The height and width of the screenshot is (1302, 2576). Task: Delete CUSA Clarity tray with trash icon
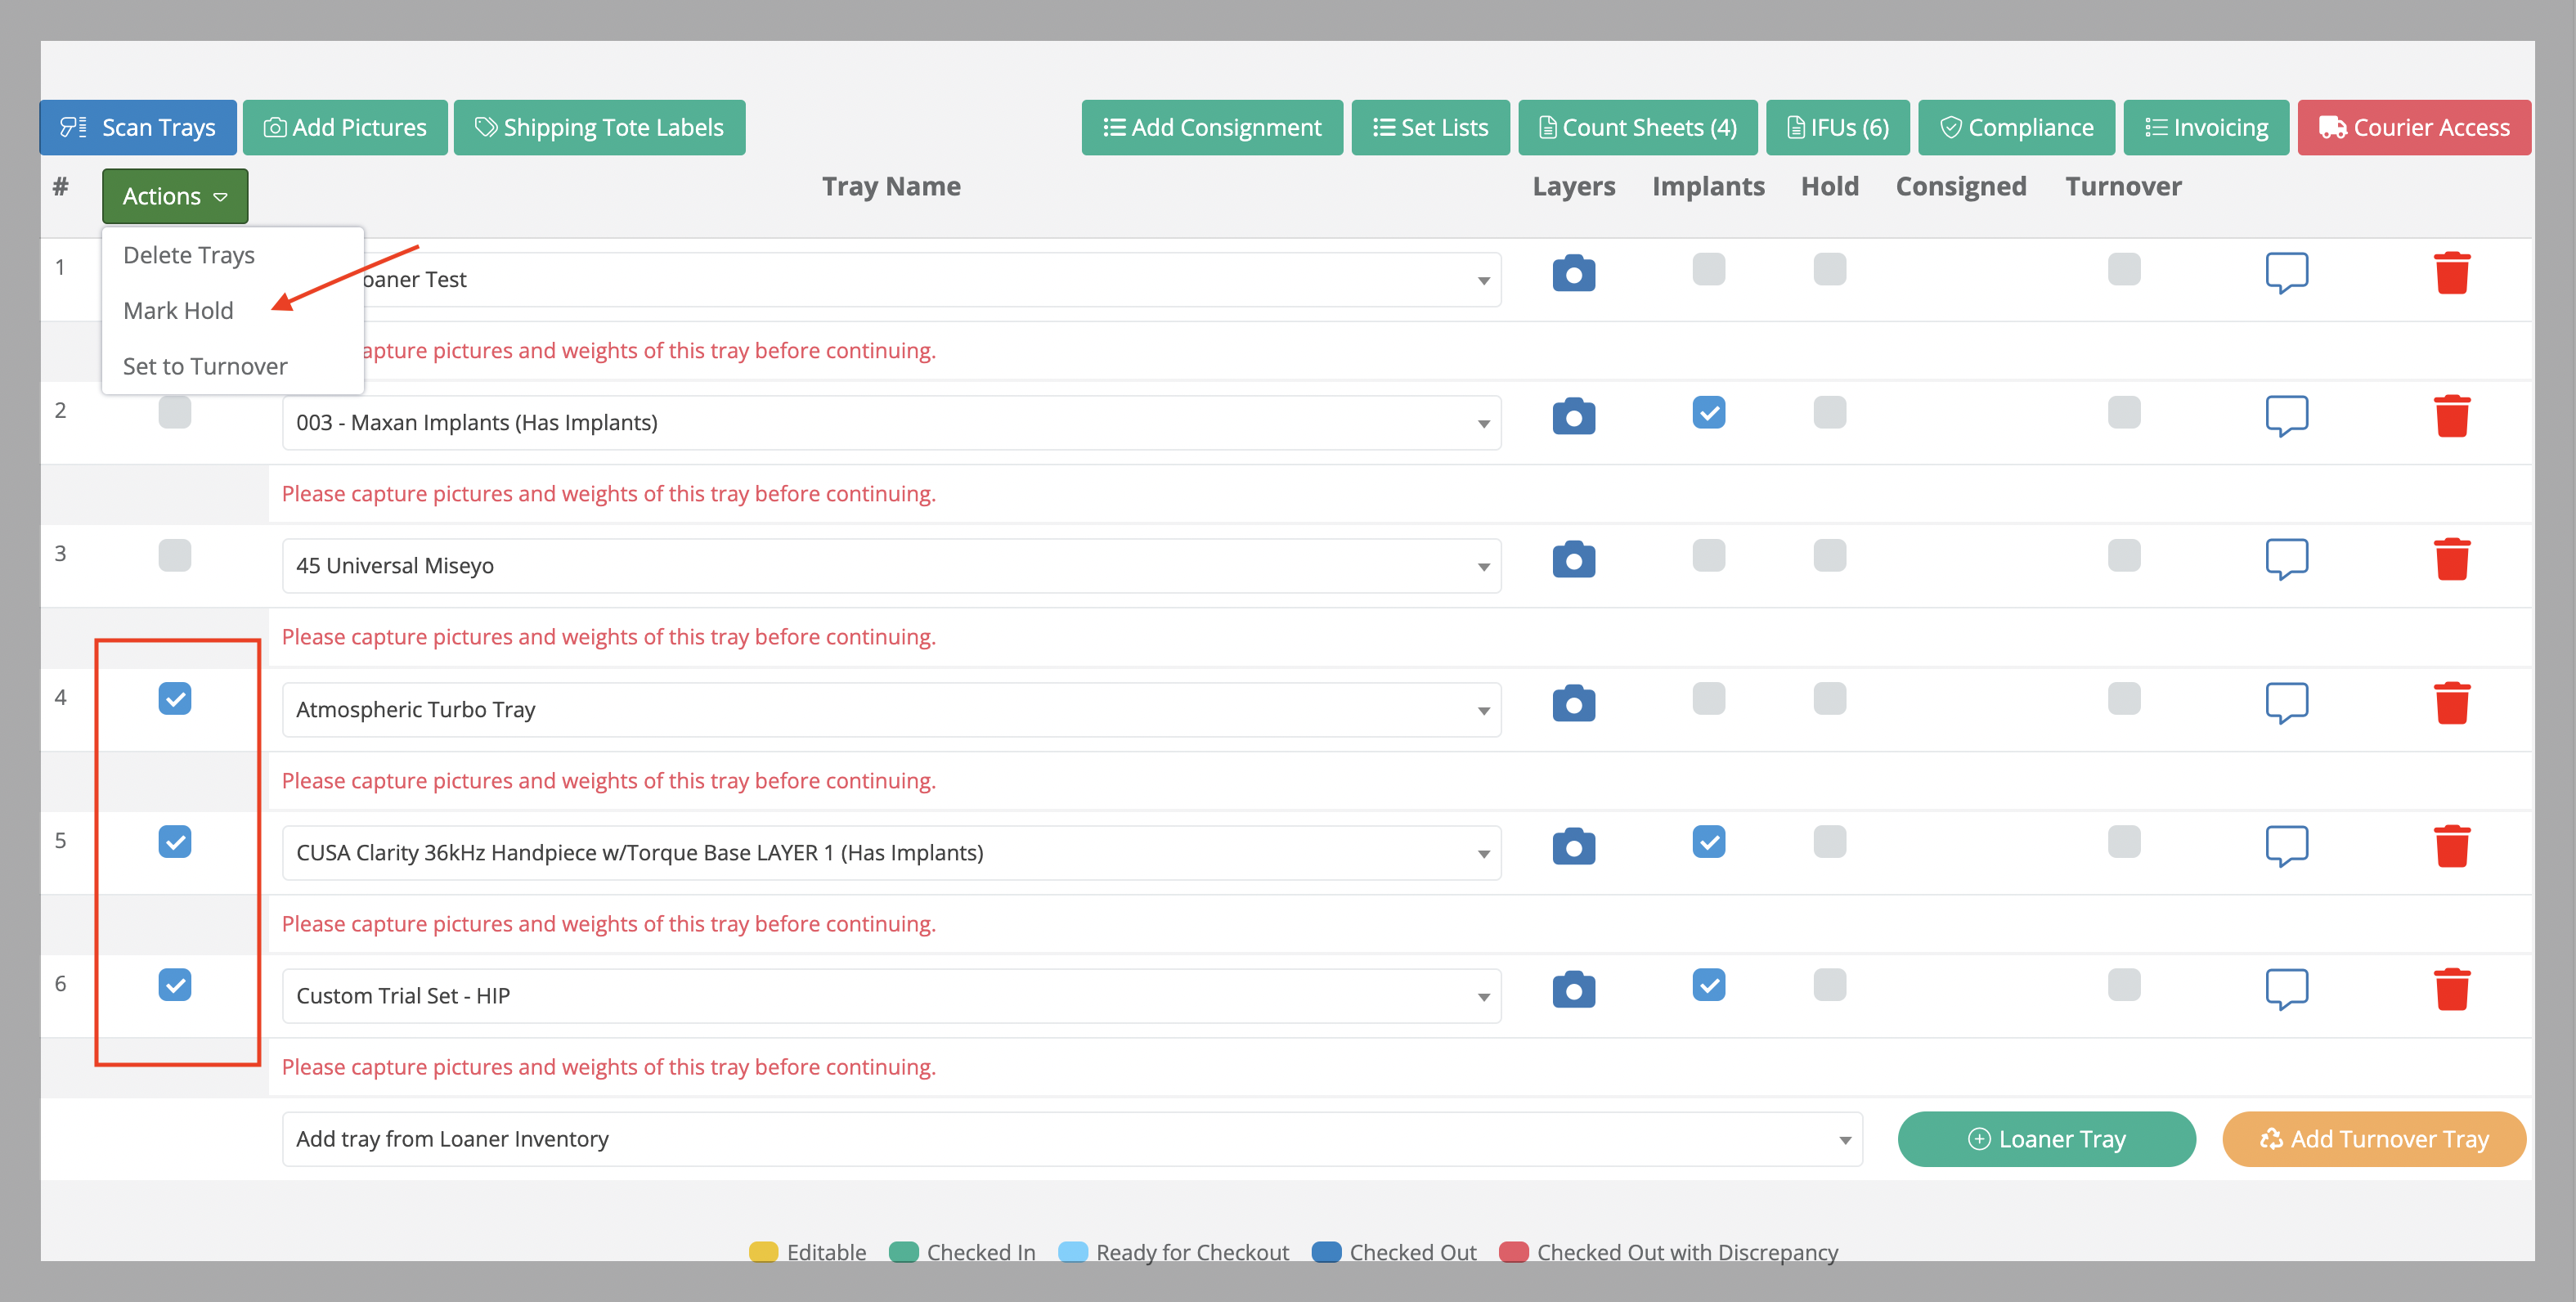(2452, 846)
